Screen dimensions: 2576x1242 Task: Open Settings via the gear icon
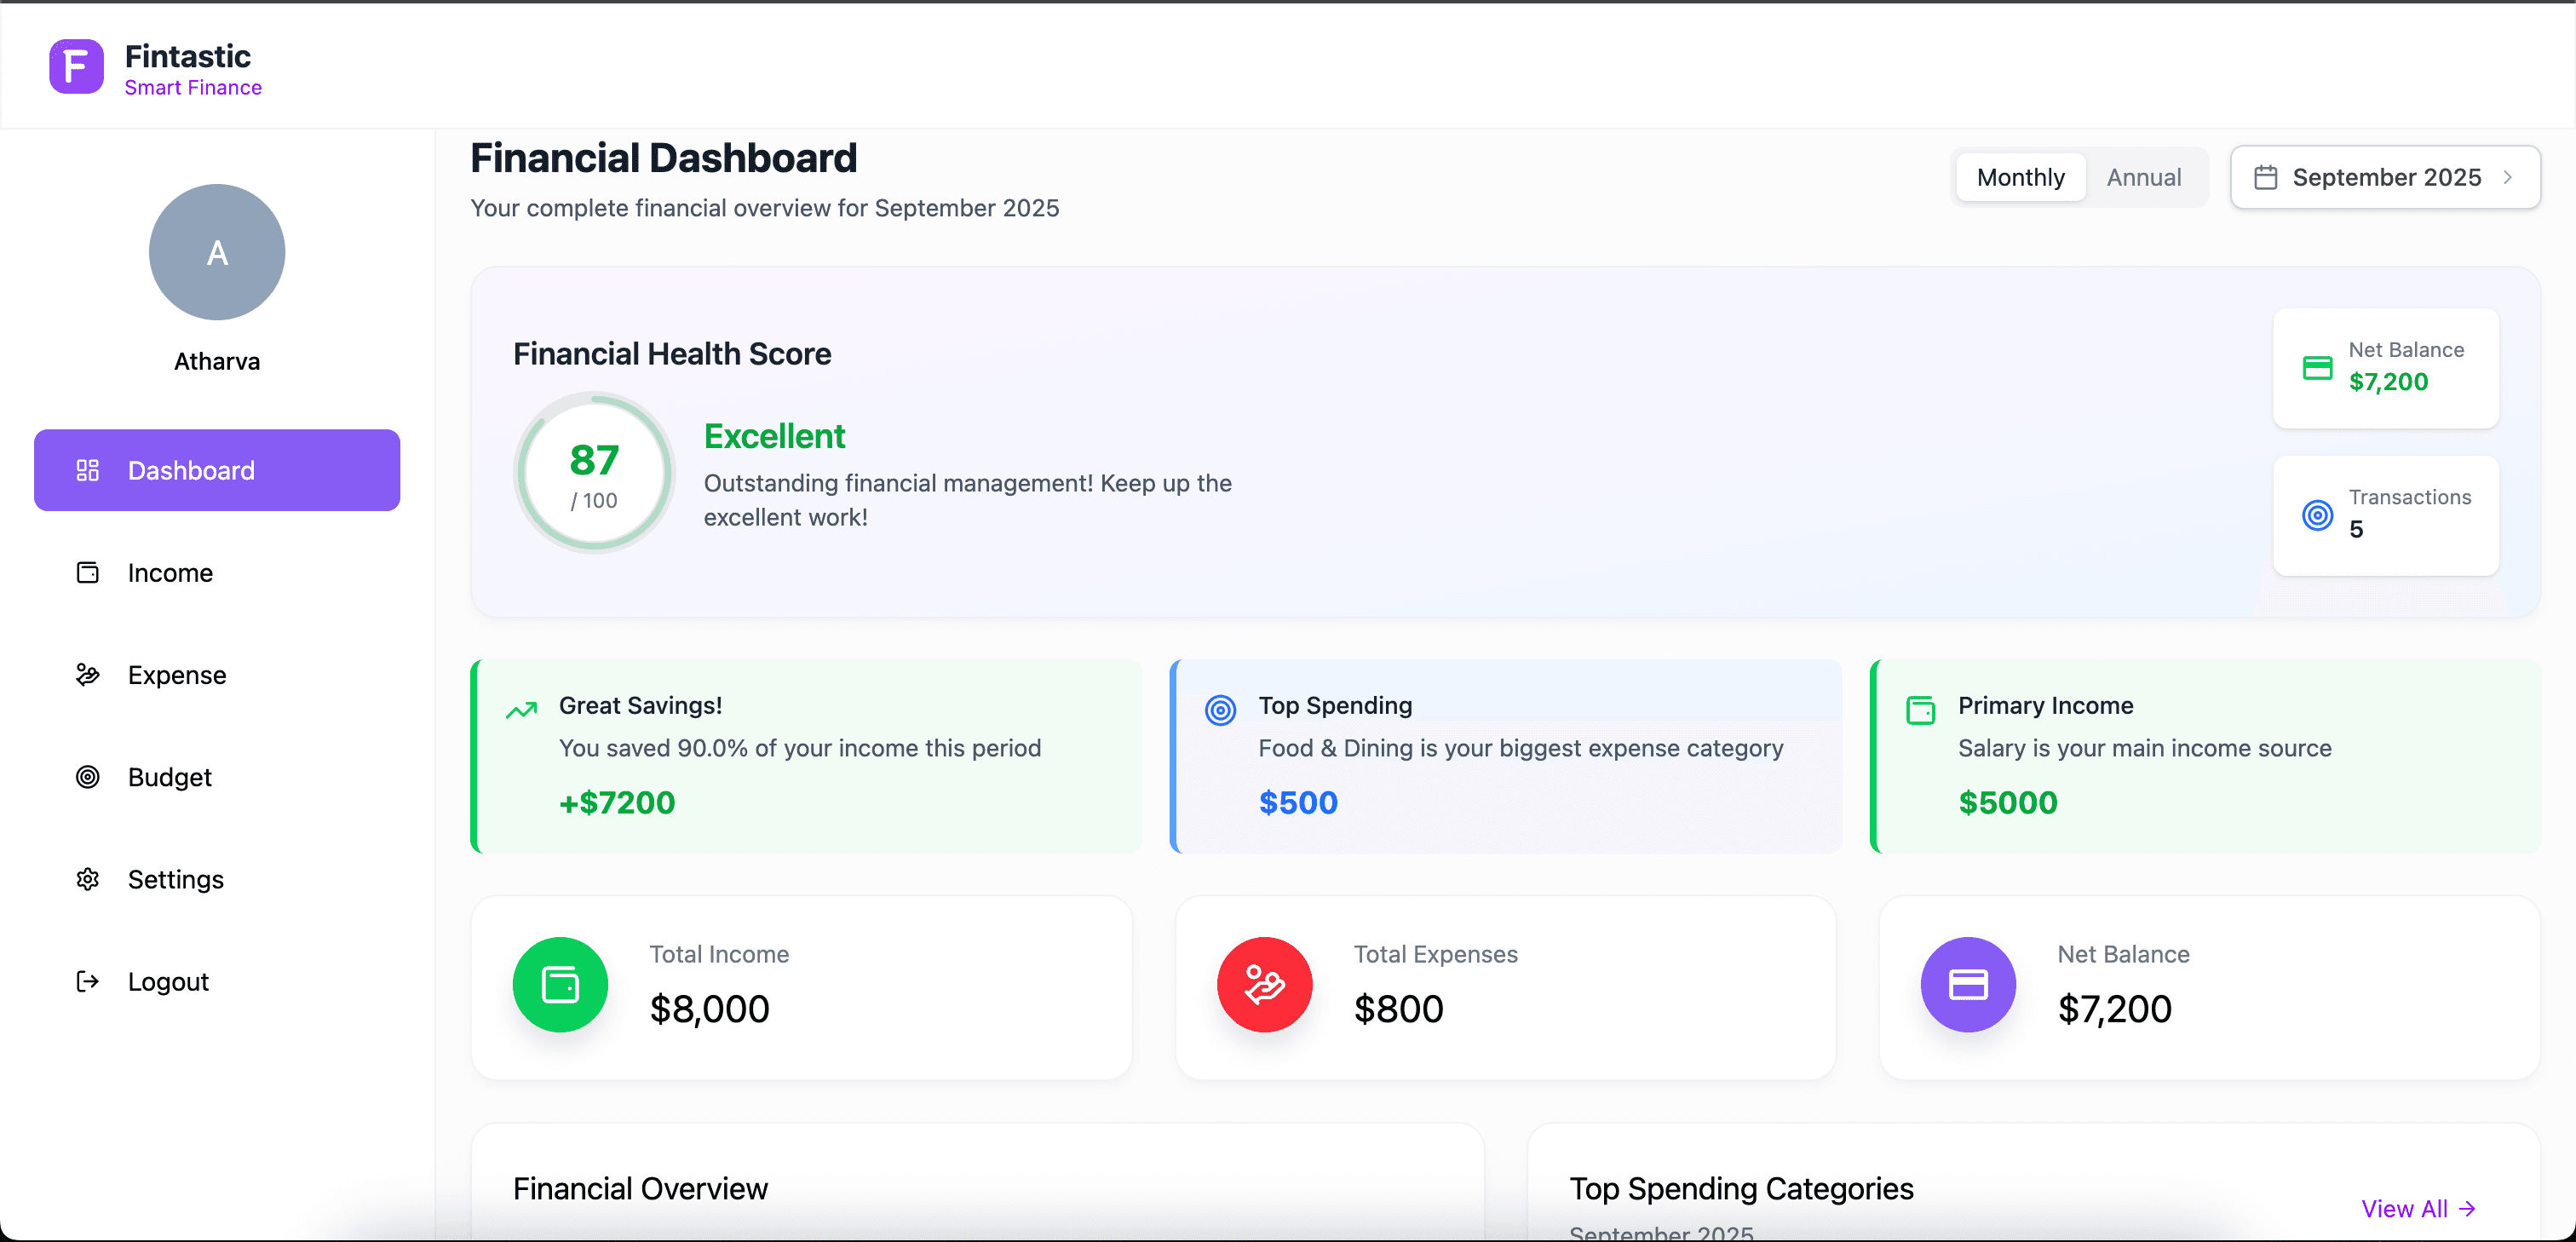click(88, 879)
